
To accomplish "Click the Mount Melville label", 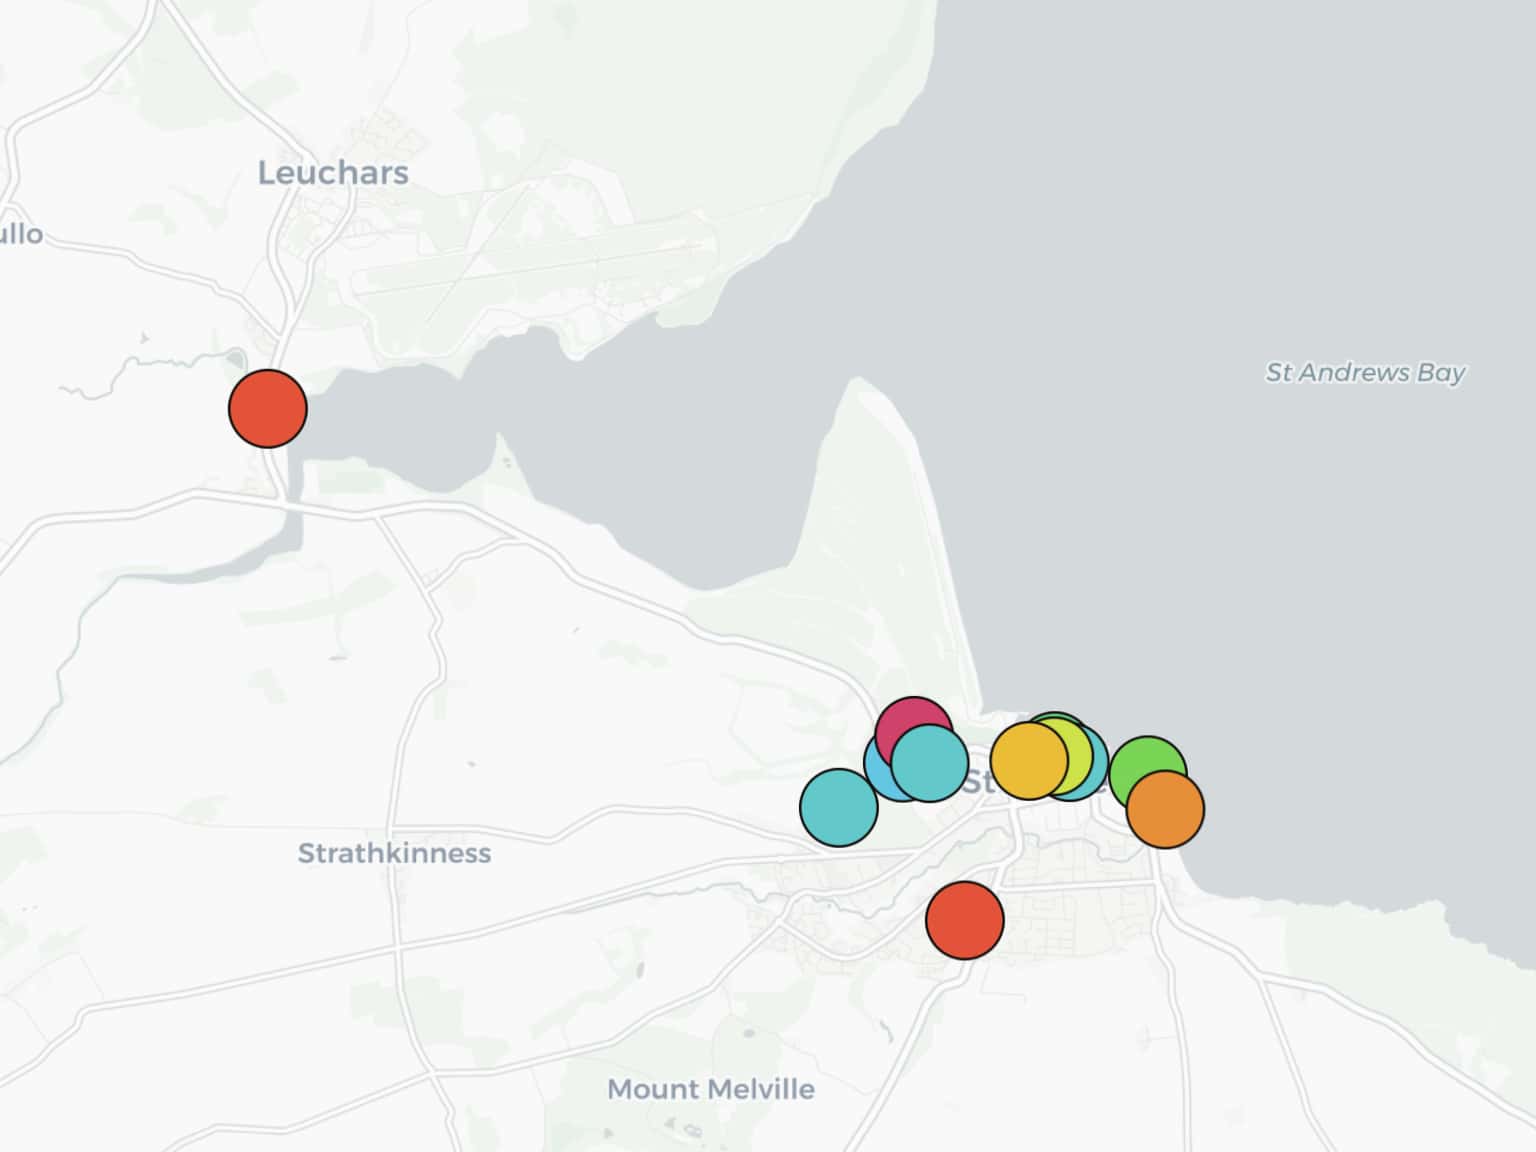I will tap(710, 1089).
